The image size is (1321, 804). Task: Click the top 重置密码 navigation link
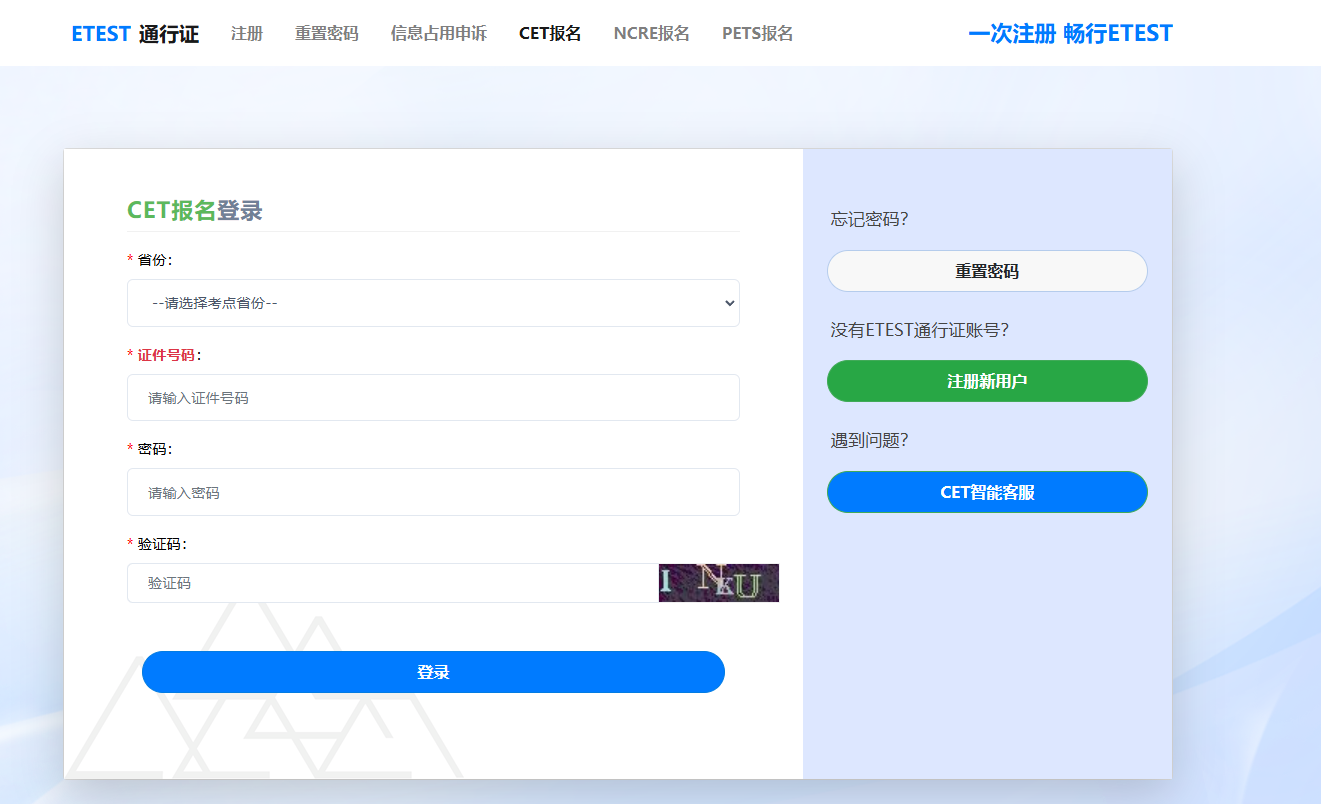[x=326, y=33]
